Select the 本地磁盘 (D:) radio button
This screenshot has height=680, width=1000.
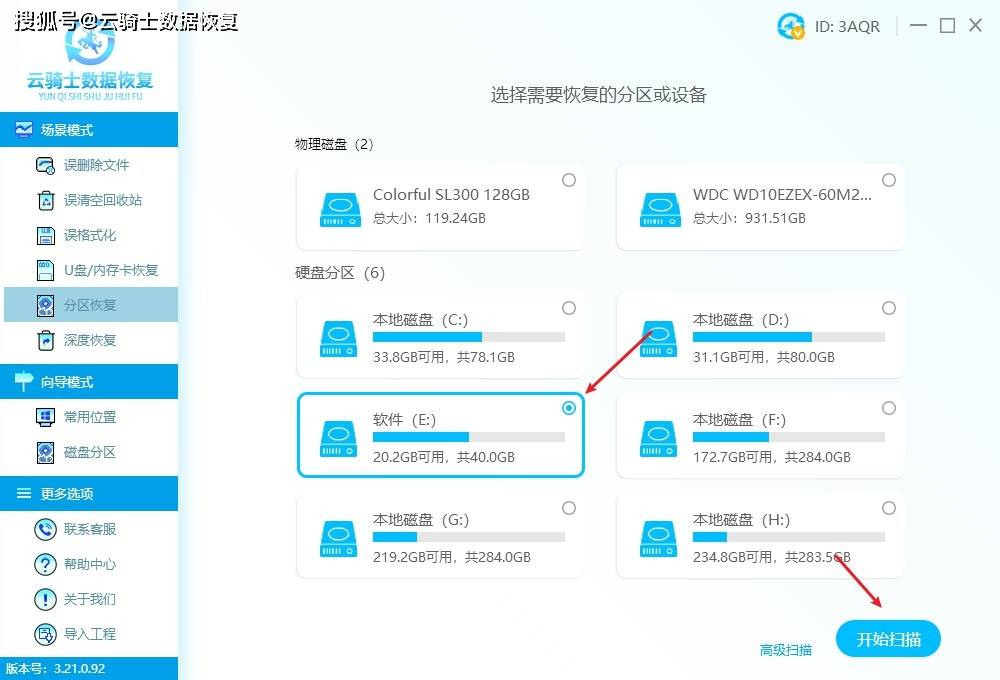888,308
